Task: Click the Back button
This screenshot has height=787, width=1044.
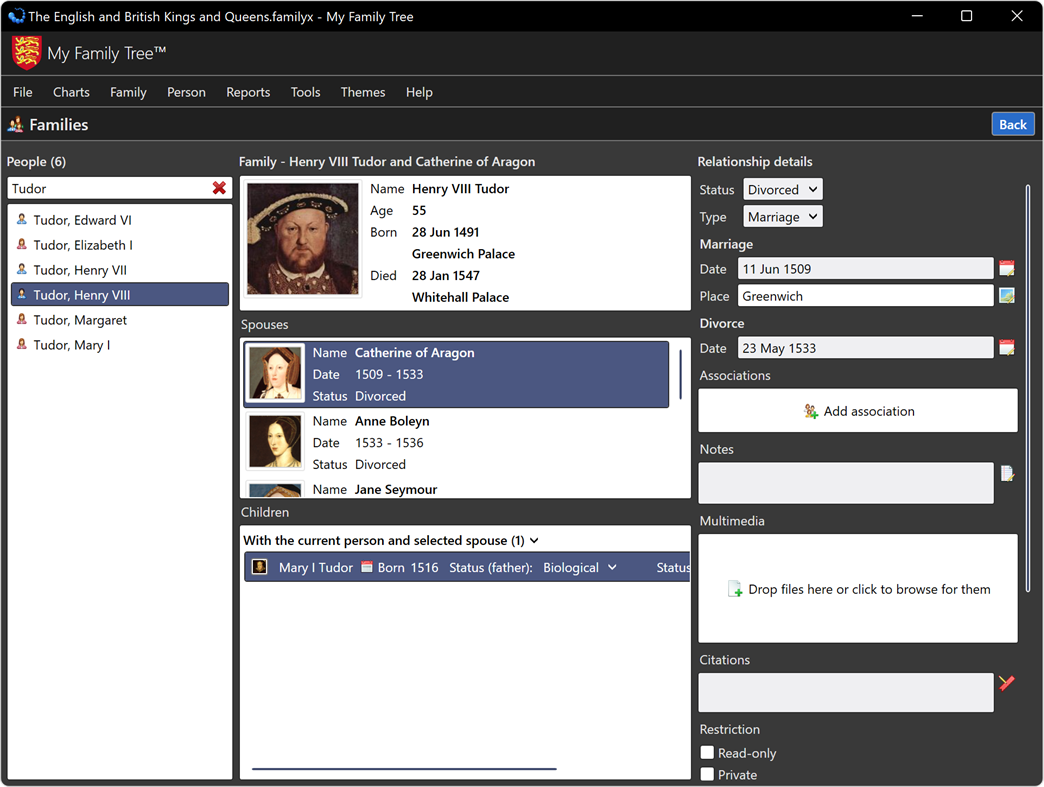Action: coord(1013,124)
